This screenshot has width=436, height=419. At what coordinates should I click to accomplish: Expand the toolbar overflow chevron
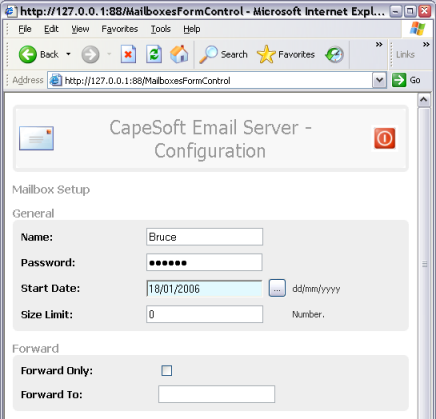(379, 44)
